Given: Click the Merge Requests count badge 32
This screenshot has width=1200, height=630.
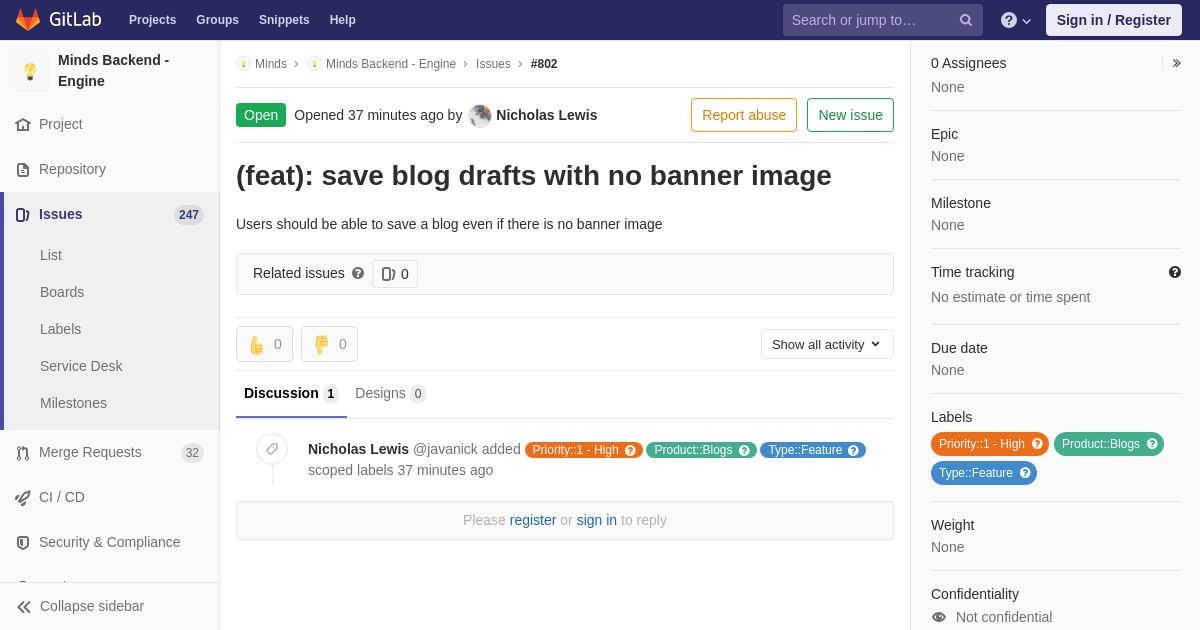Looking at the screenshot, I should coord(192,453).
